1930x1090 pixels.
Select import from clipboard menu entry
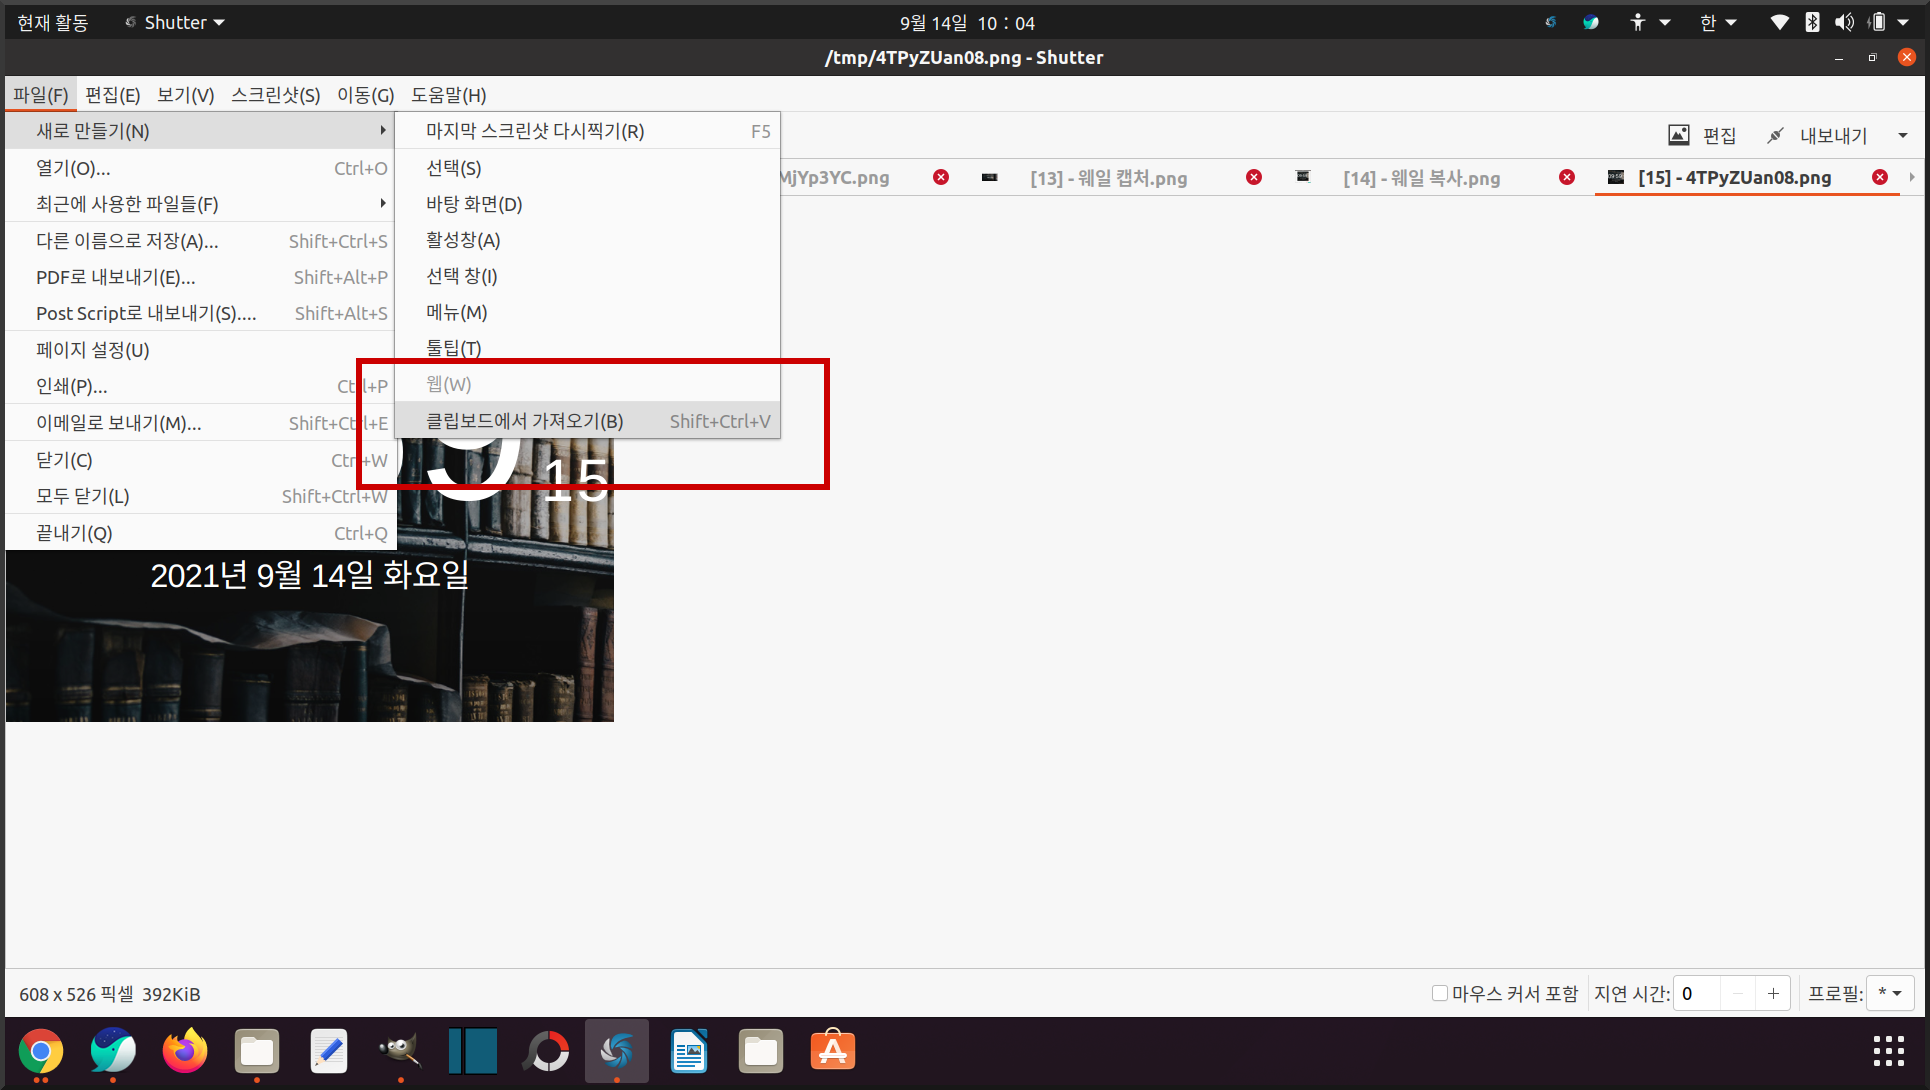click(x=524, y=421)
